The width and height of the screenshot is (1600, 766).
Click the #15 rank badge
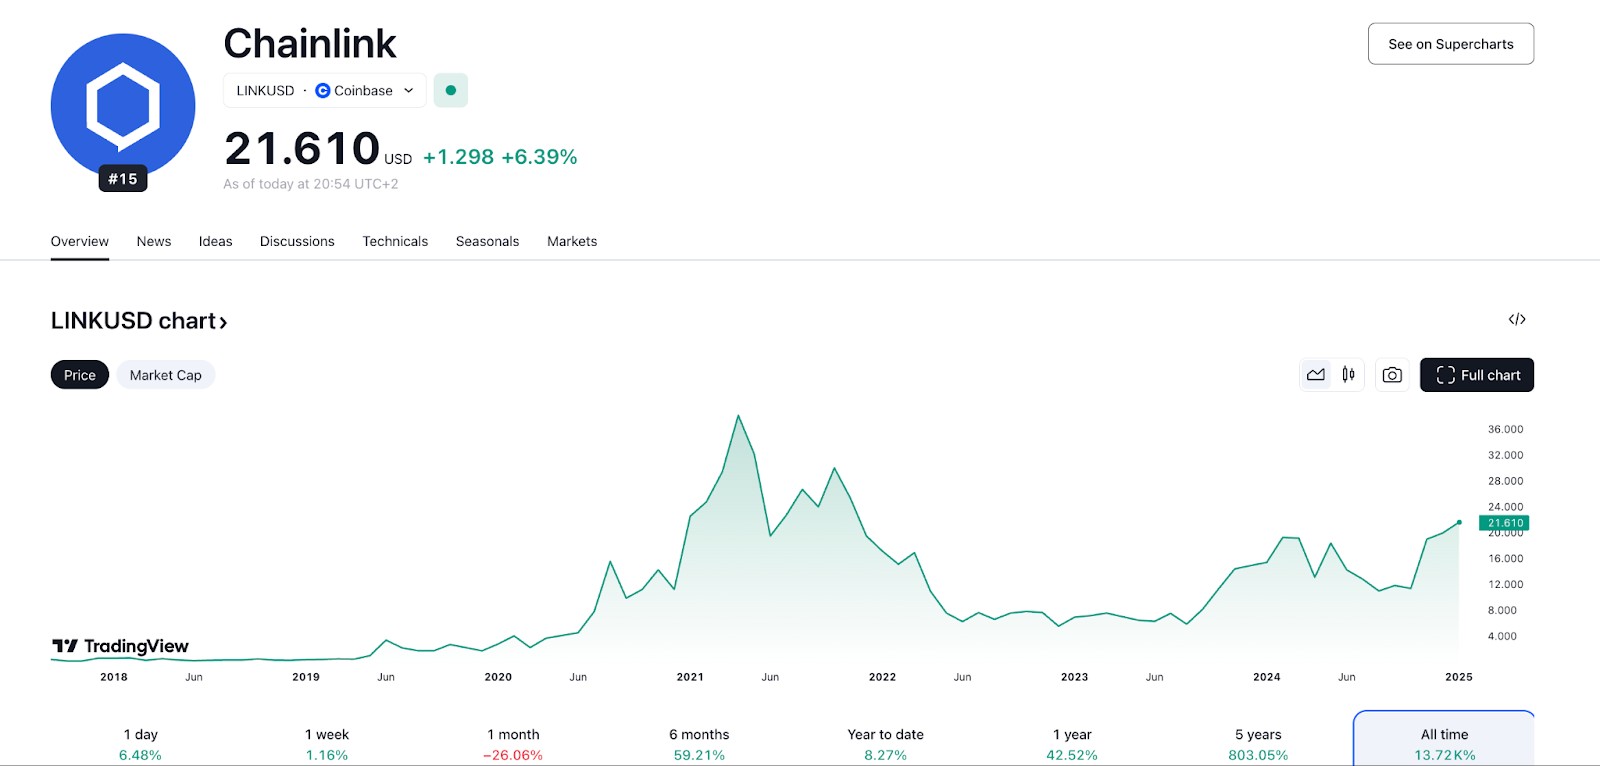coord(123,179)
